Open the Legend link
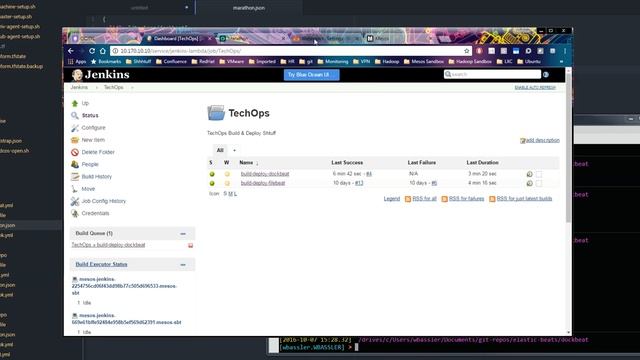The width and height of the screenshot is (640, 360). [x=392, y=199]
